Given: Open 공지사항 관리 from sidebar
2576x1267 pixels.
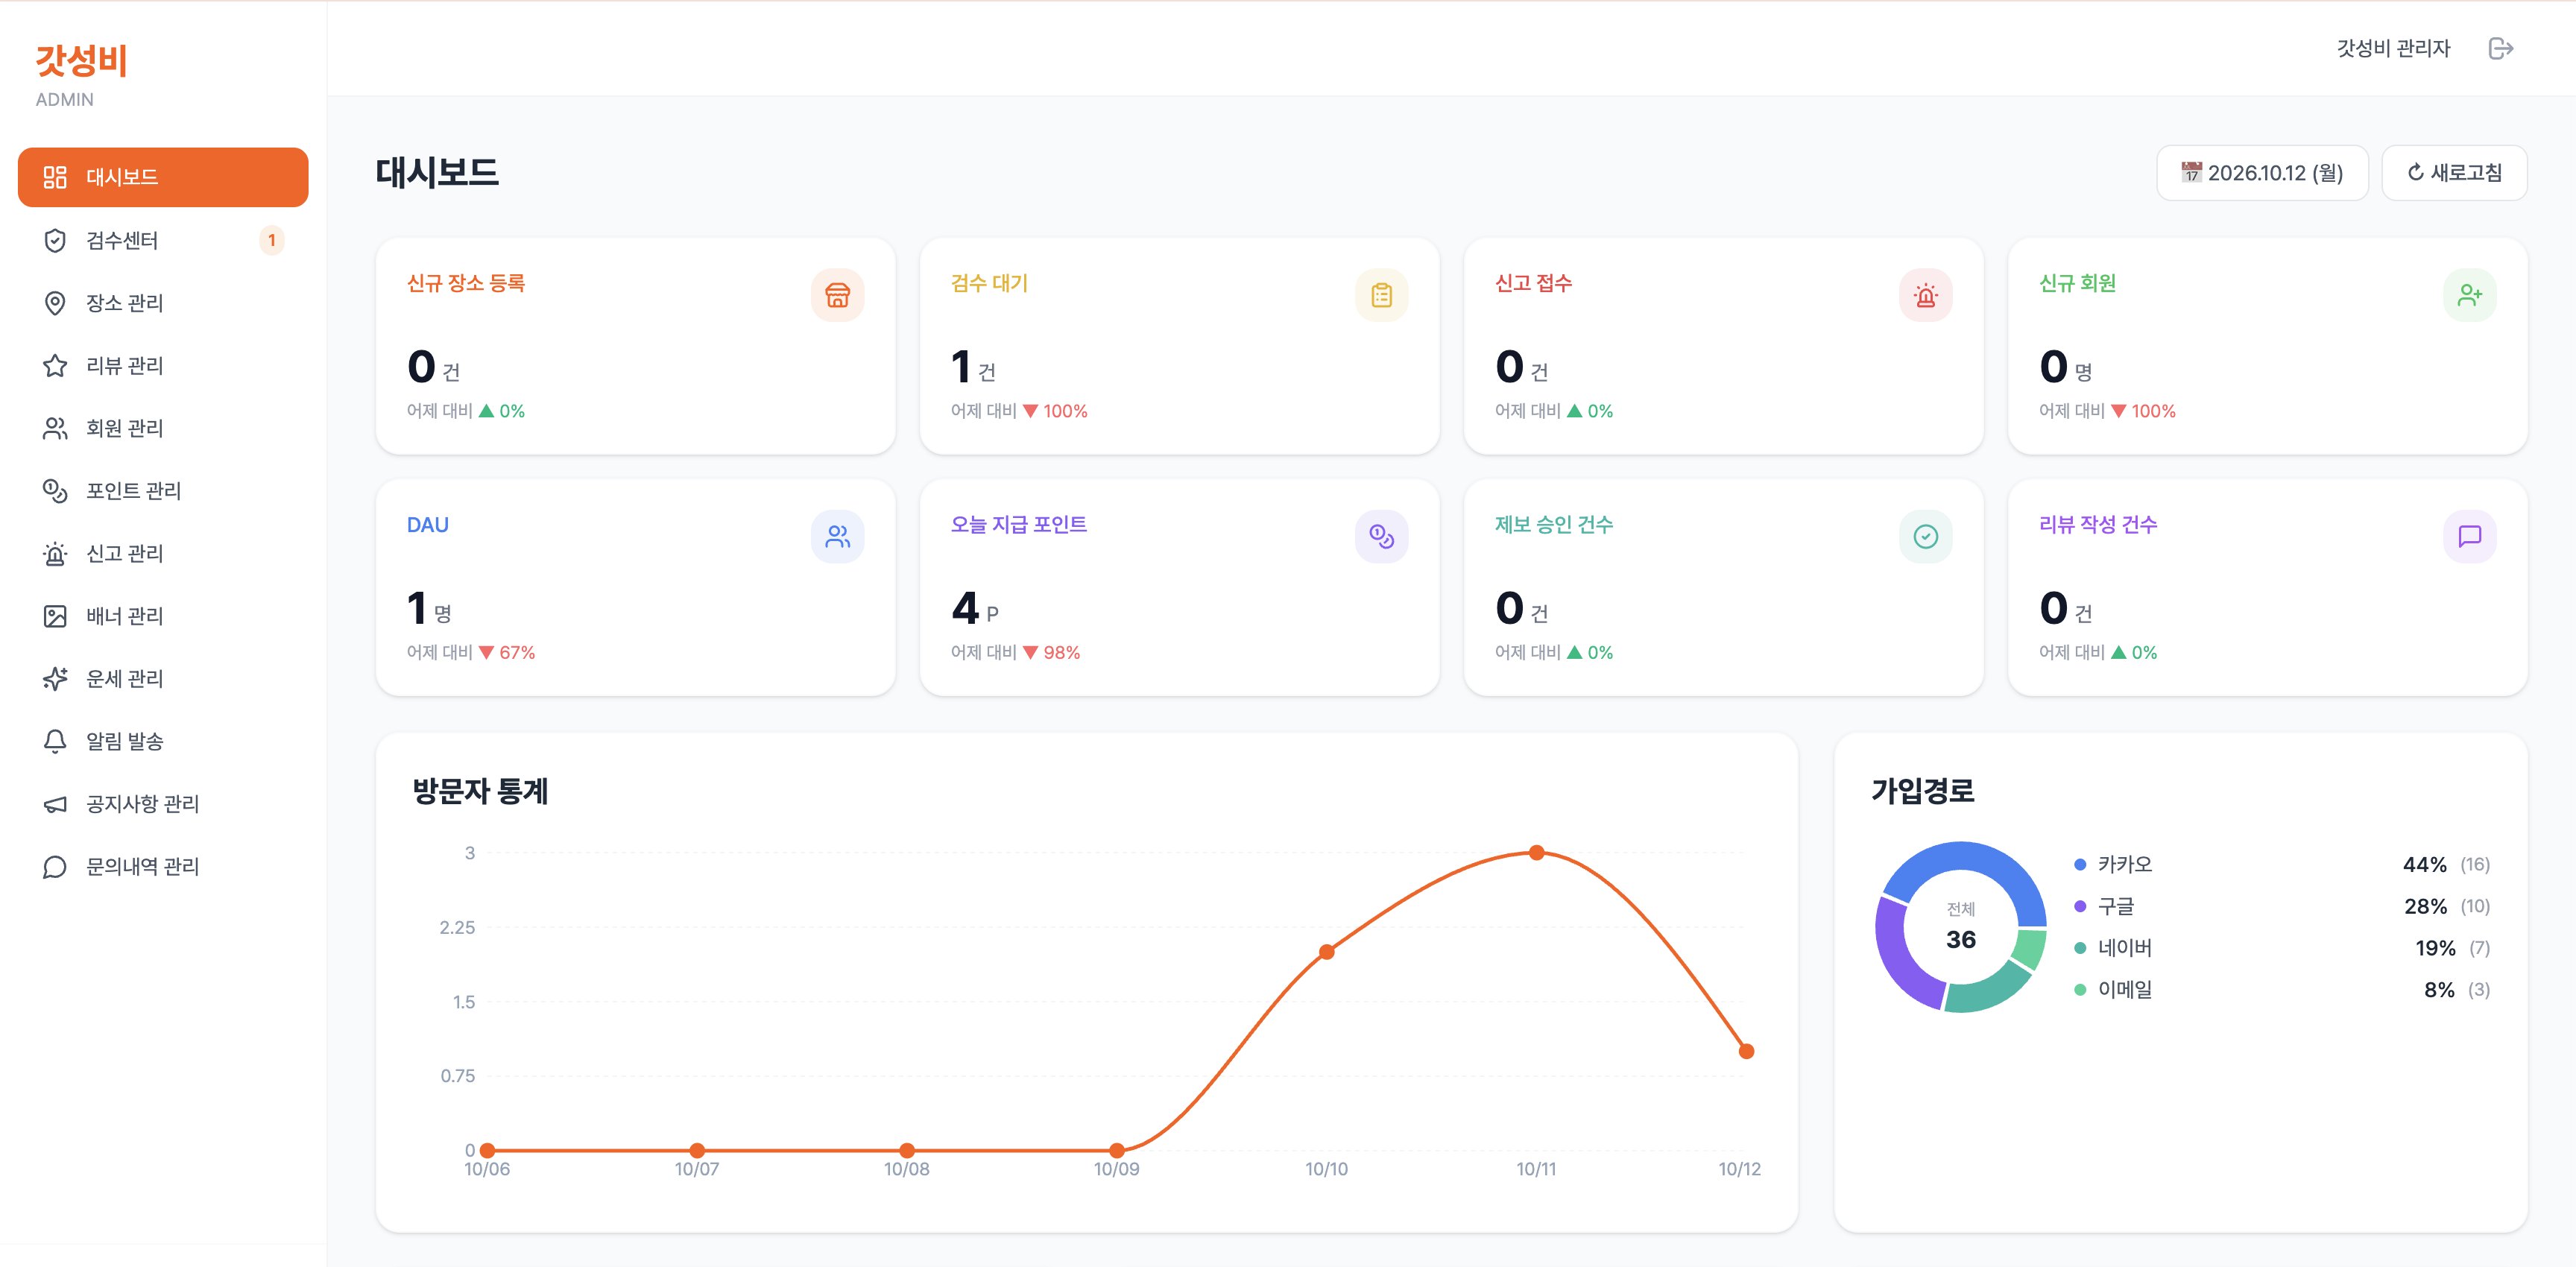Looking at the screenshot, I should pyautogui.click(x=163, y=804).
